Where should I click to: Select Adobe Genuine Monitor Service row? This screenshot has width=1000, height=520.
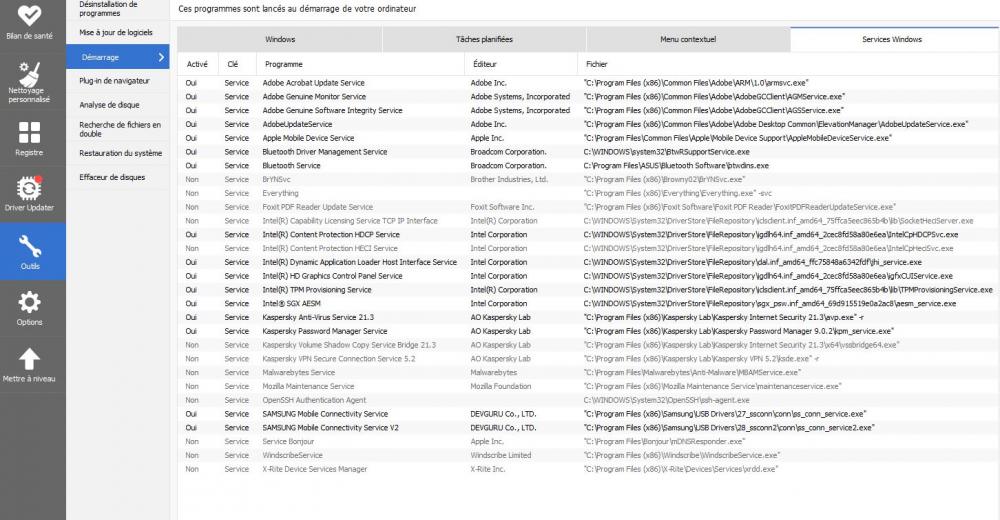[x=589, y=96]
